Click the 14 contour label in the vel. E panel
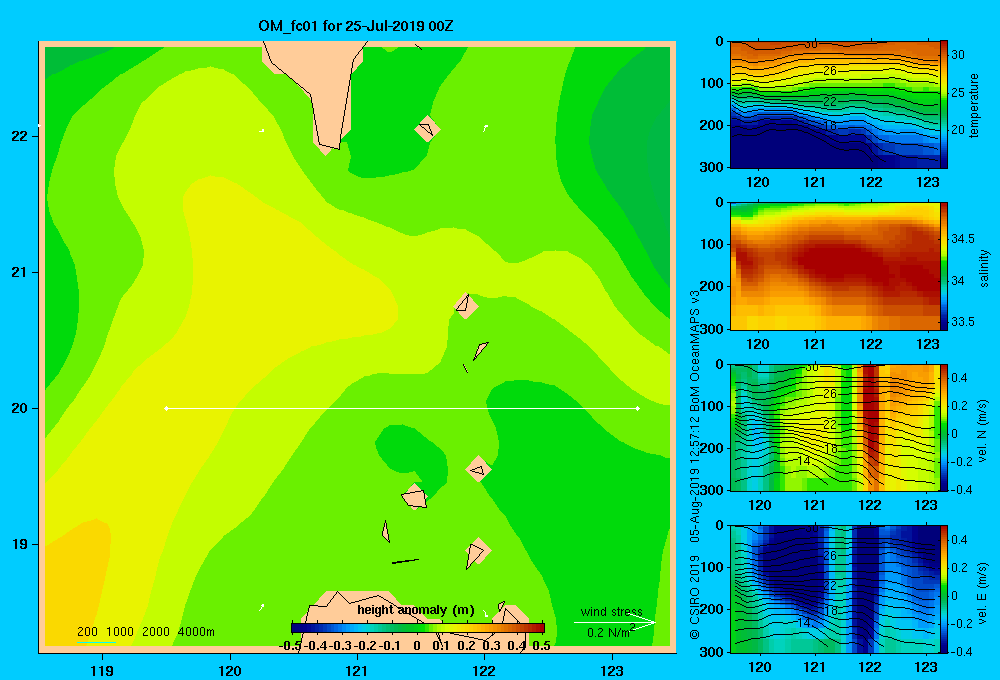 [x=804, y=623]
